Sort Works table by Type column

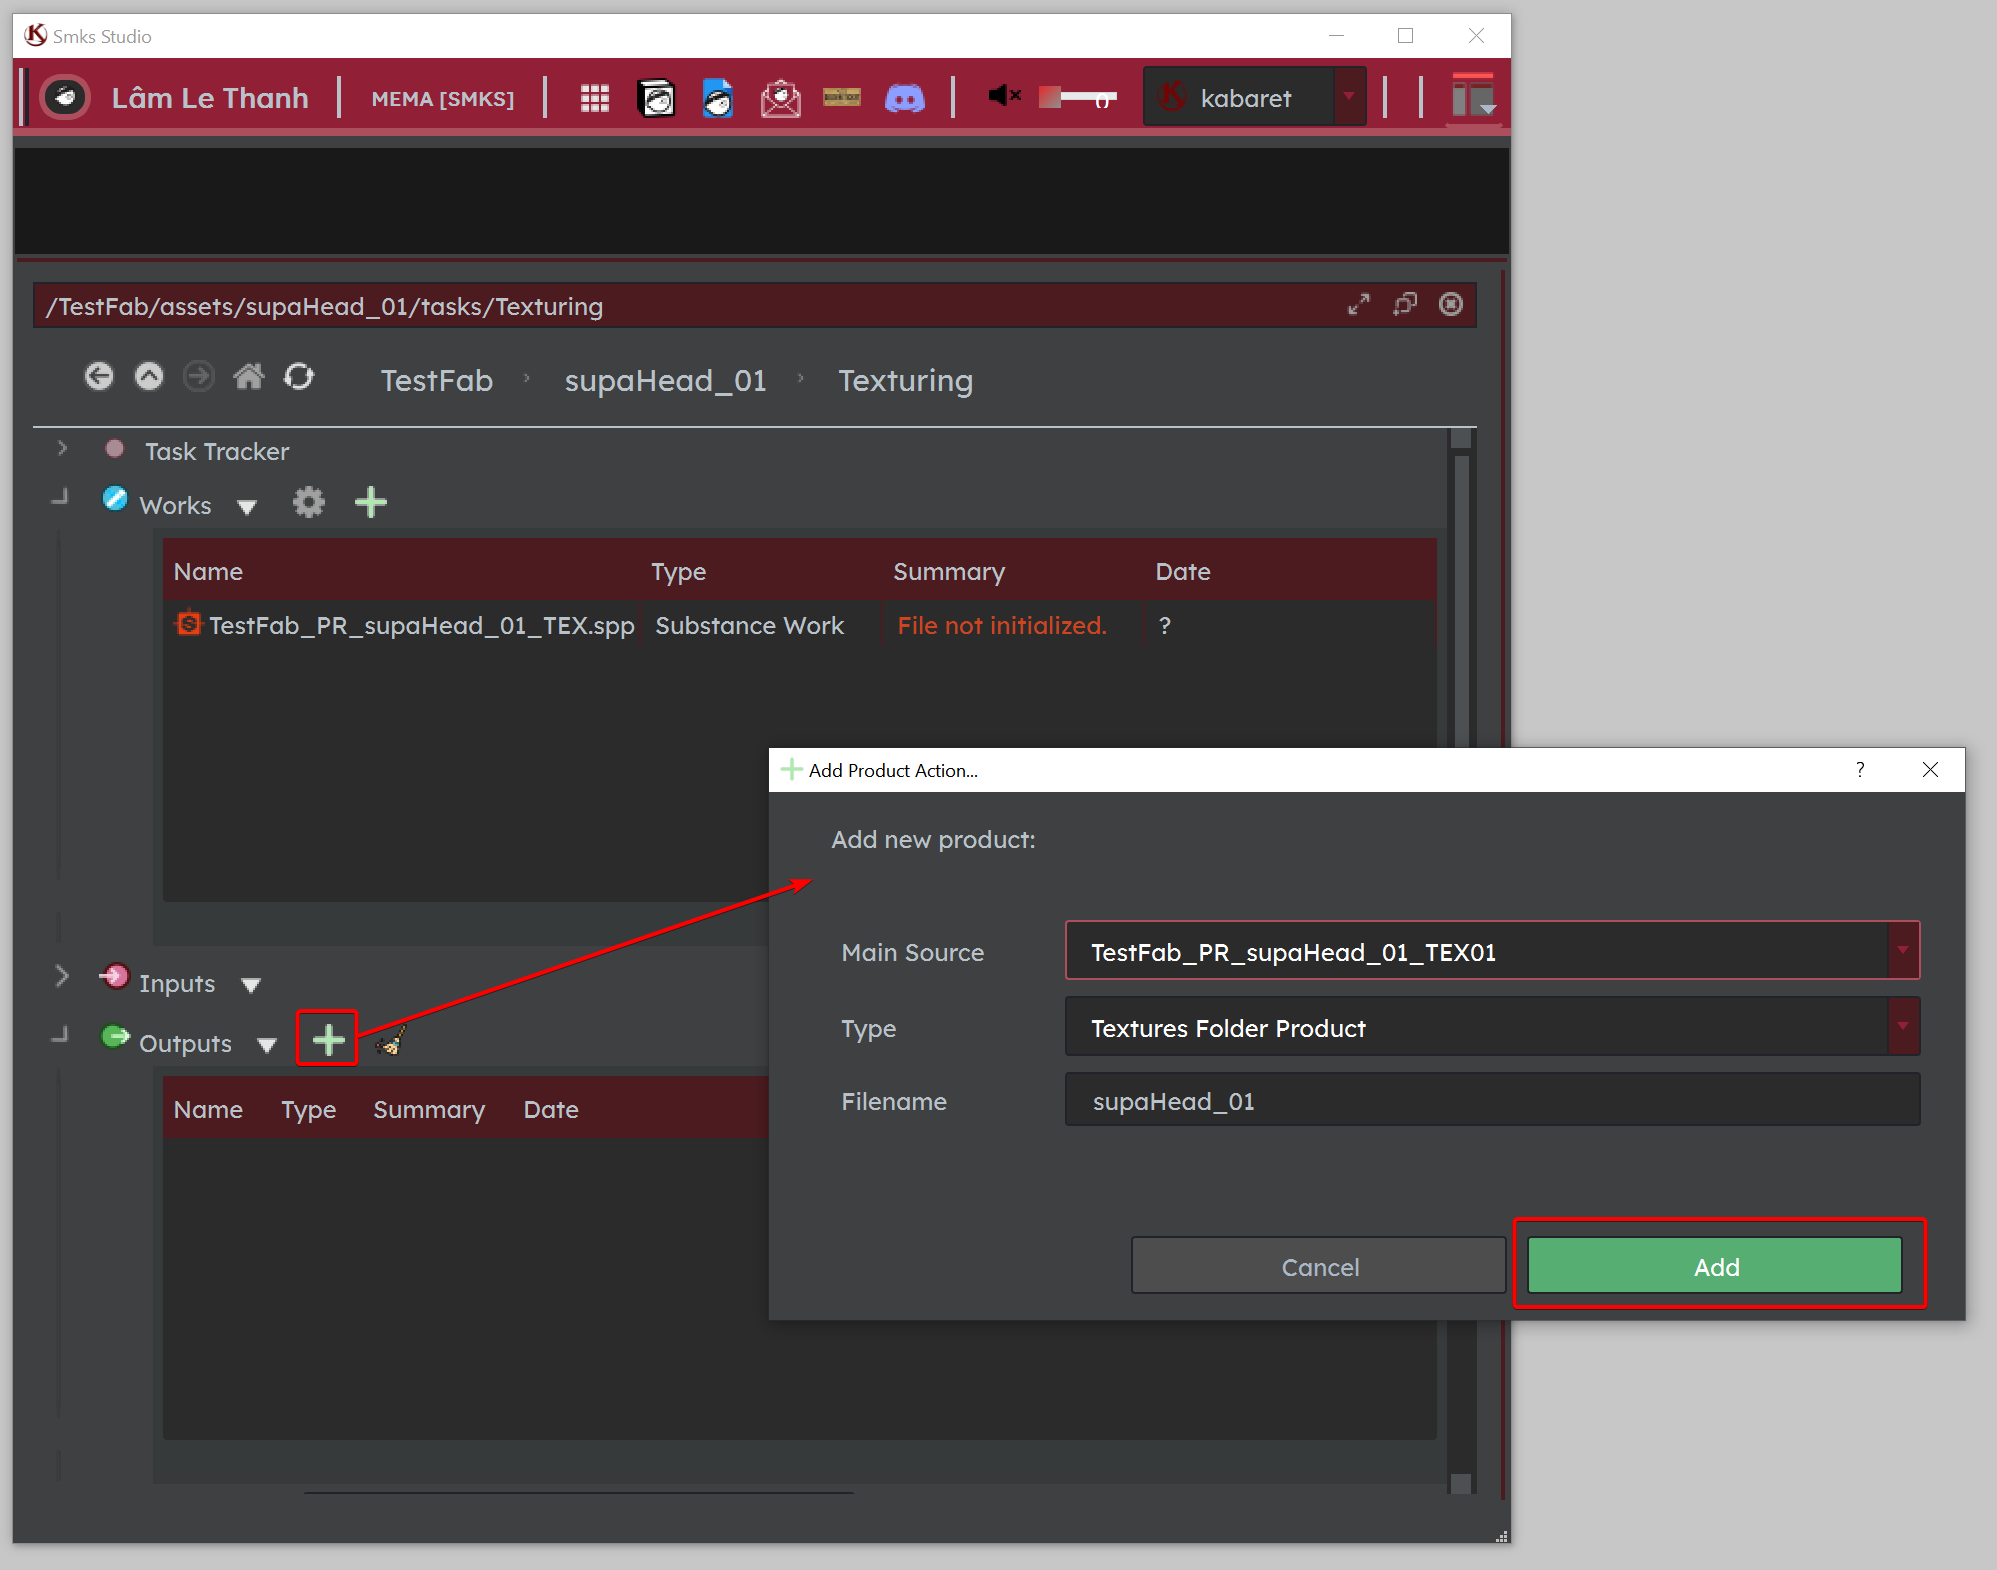coord(678,572)
